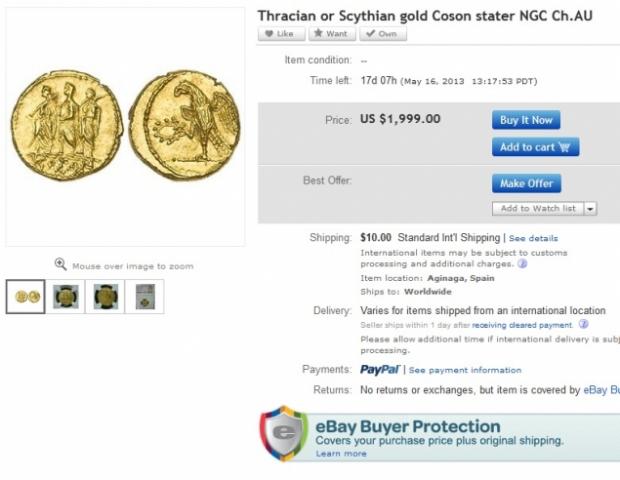The width and height of the screenshot is (620, 480).
Task: Click the Add to cart button
Action: pyautogui.click(x=535, y=147)
